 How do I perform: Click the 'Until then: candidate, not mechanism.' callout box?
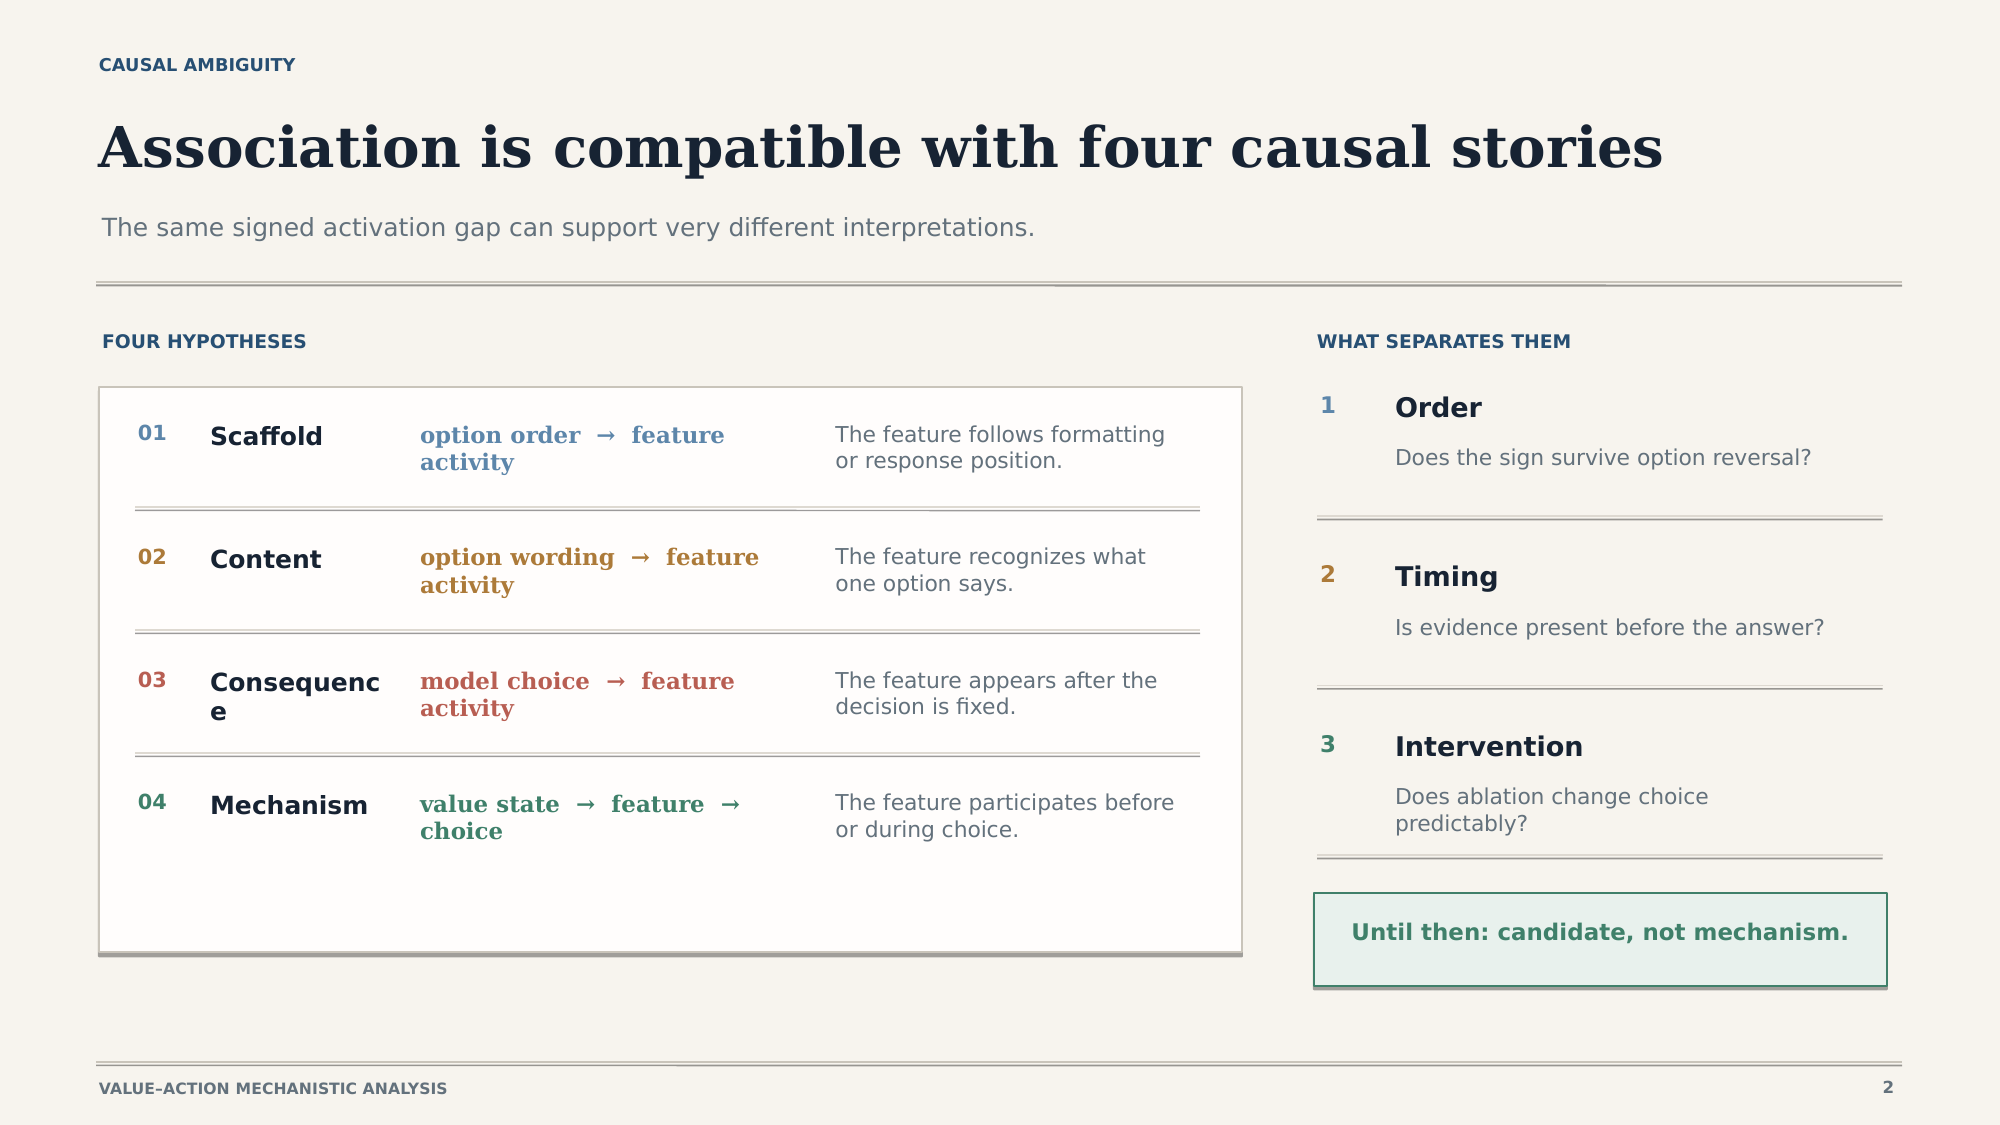(x=1600, y=940)
